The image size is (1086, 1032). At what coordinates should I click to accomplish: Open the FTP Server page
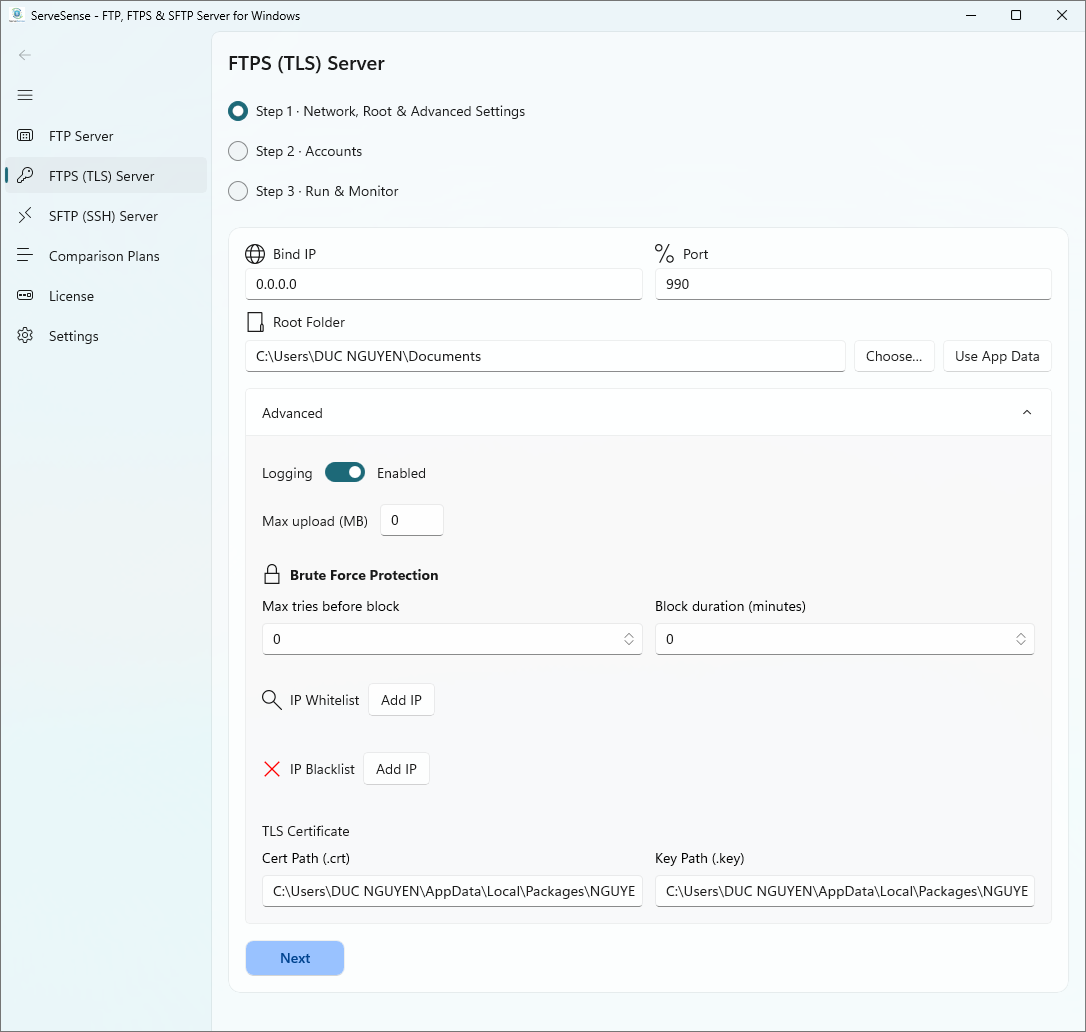click(106, 136)
